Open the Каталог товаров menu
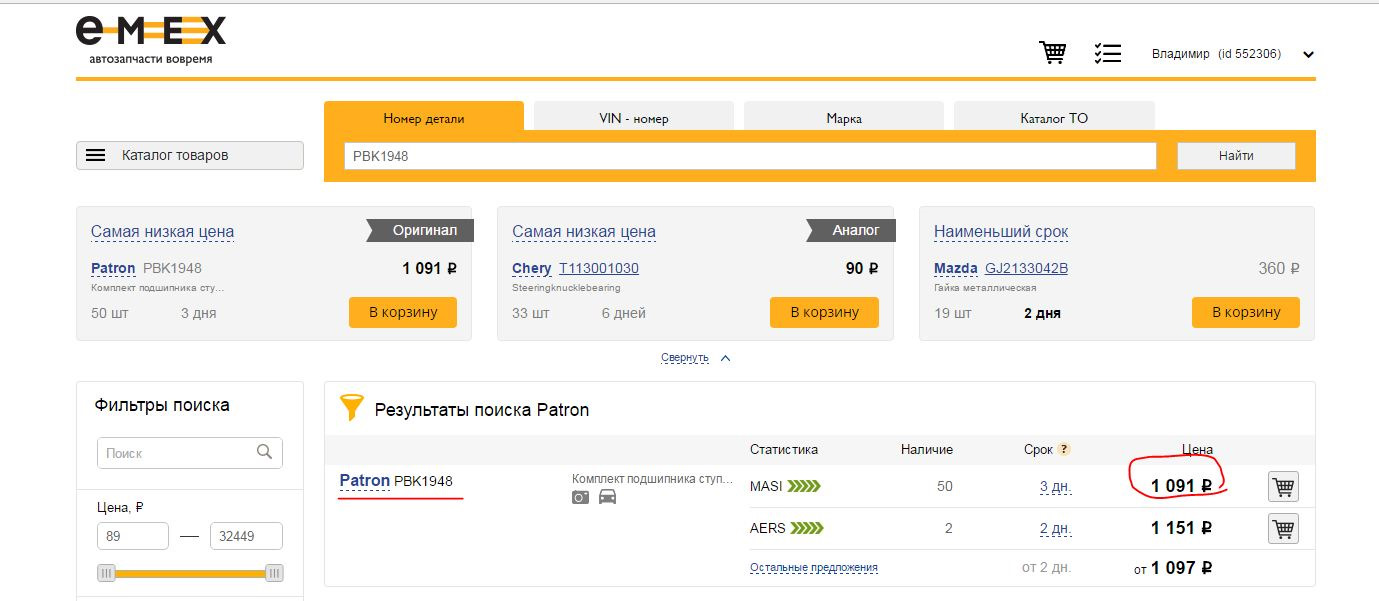 coord(190,155)
